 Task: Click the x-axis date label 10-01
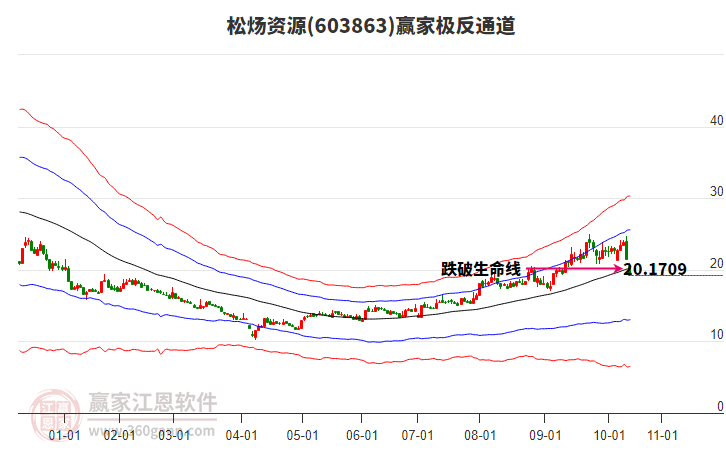tap(609, 435)
